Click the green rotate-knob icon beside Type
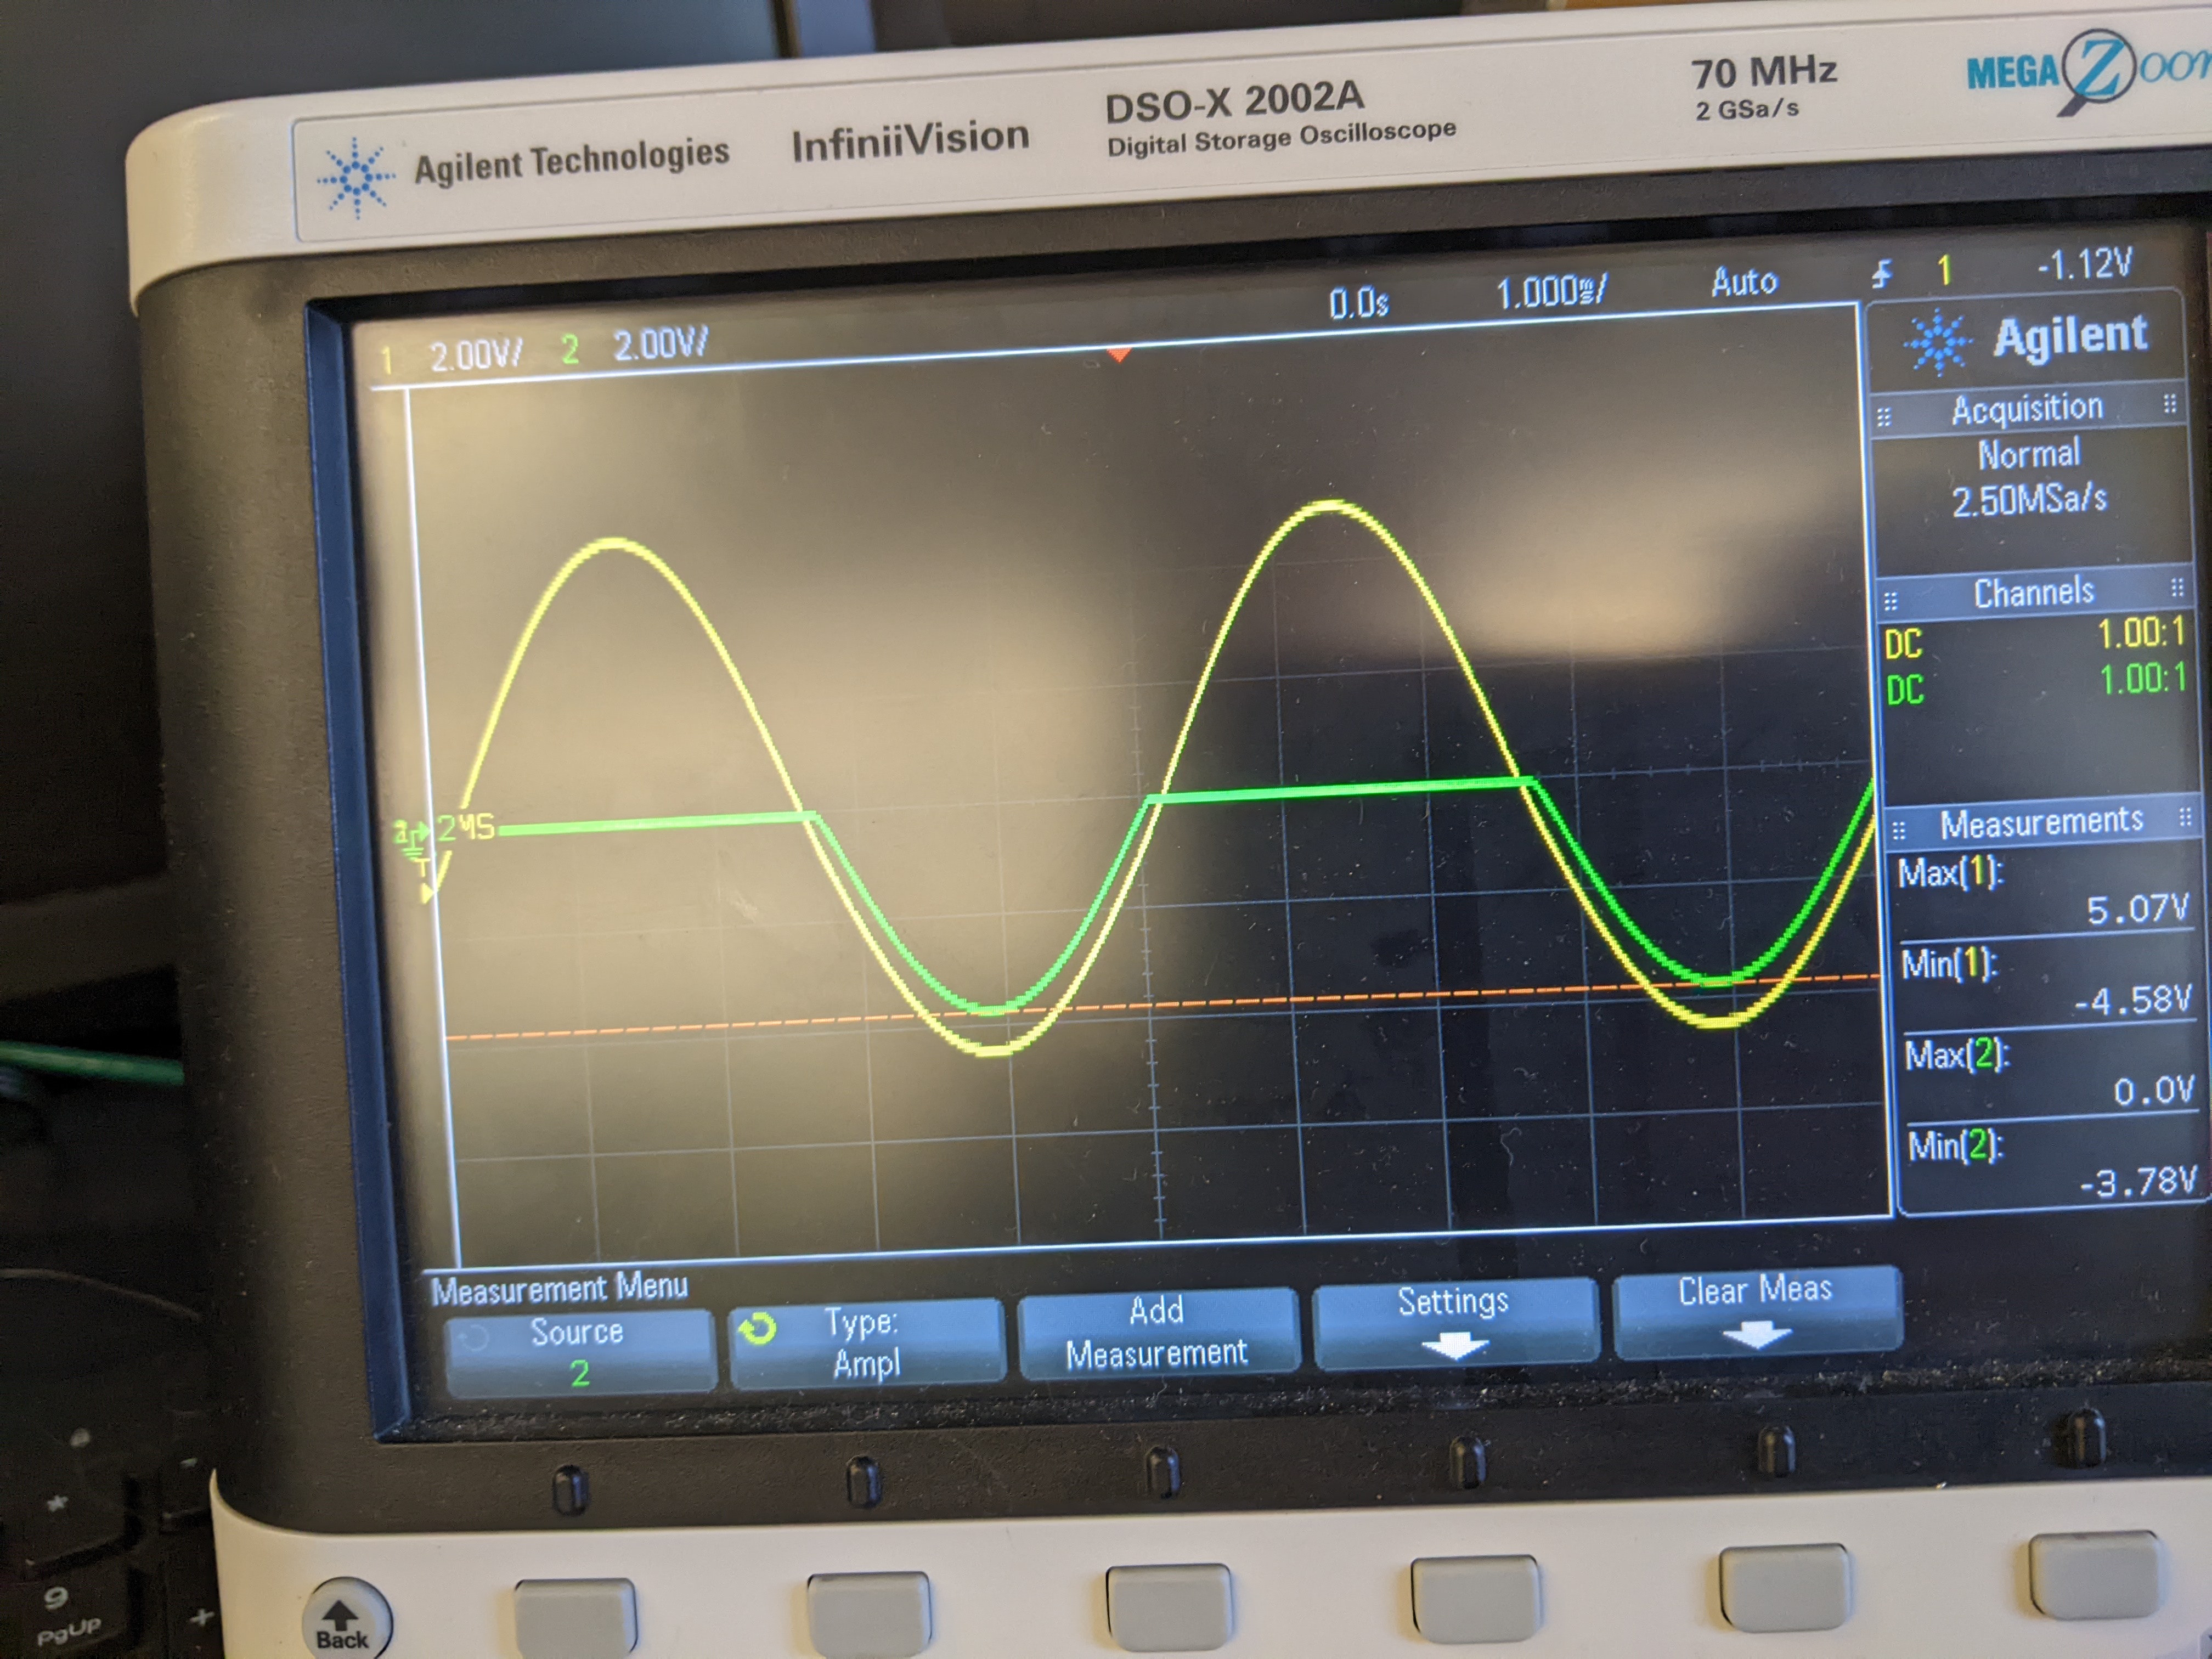Screen dimensions: 2212x1659 757,1329
